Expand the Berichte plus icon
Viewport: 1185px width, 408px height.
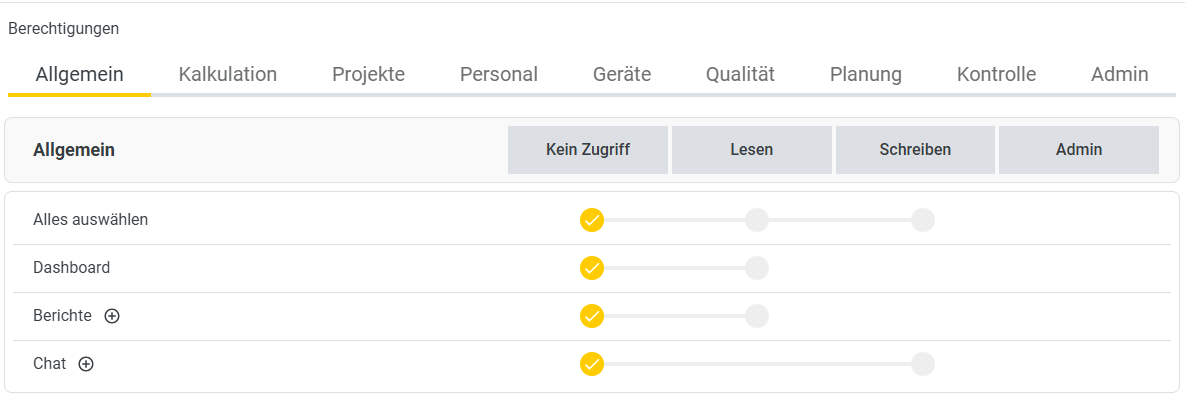pos(112,317)
